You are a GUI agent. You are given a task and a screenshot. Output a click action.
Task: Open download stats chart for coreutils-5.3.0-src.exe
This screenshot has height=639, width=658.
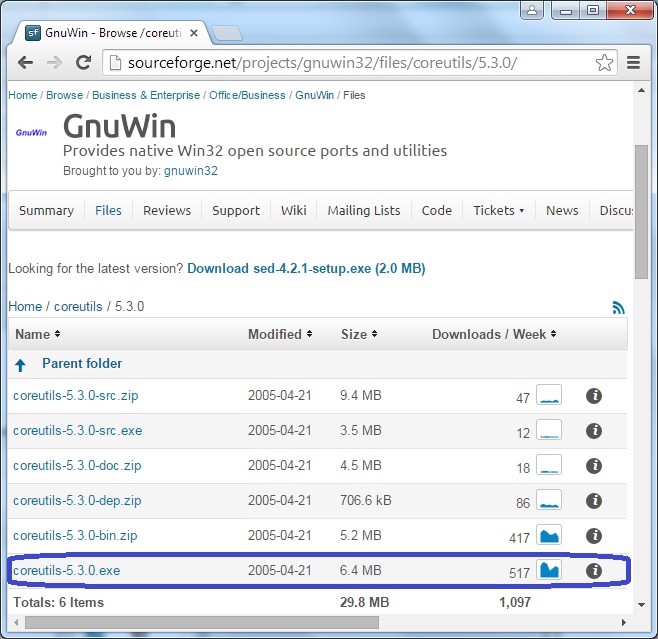pyautogui.click(x=549, y=430)
